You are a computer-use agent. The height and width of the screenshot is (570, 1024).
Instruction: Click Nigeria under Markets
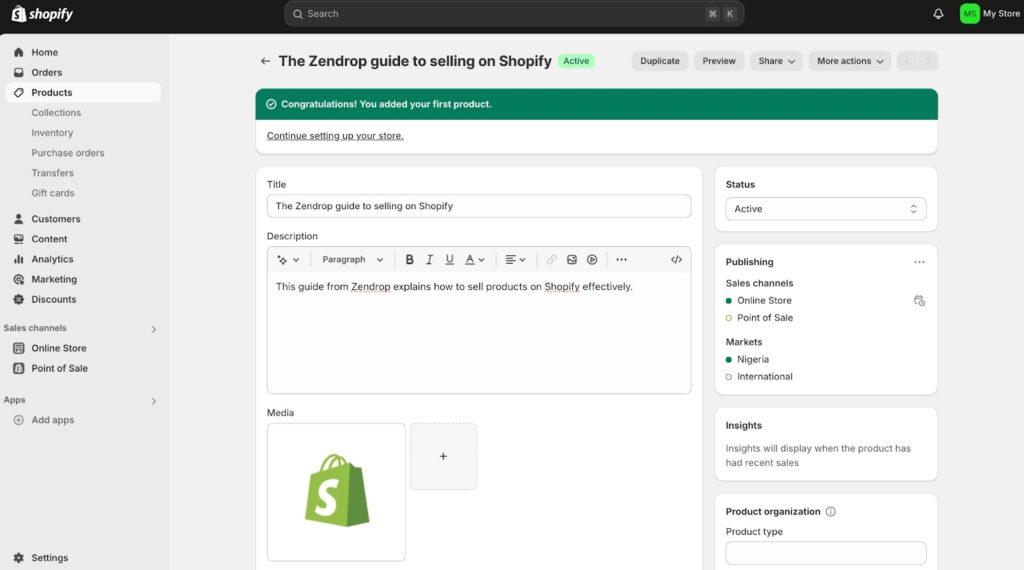(x=753, y=360)
